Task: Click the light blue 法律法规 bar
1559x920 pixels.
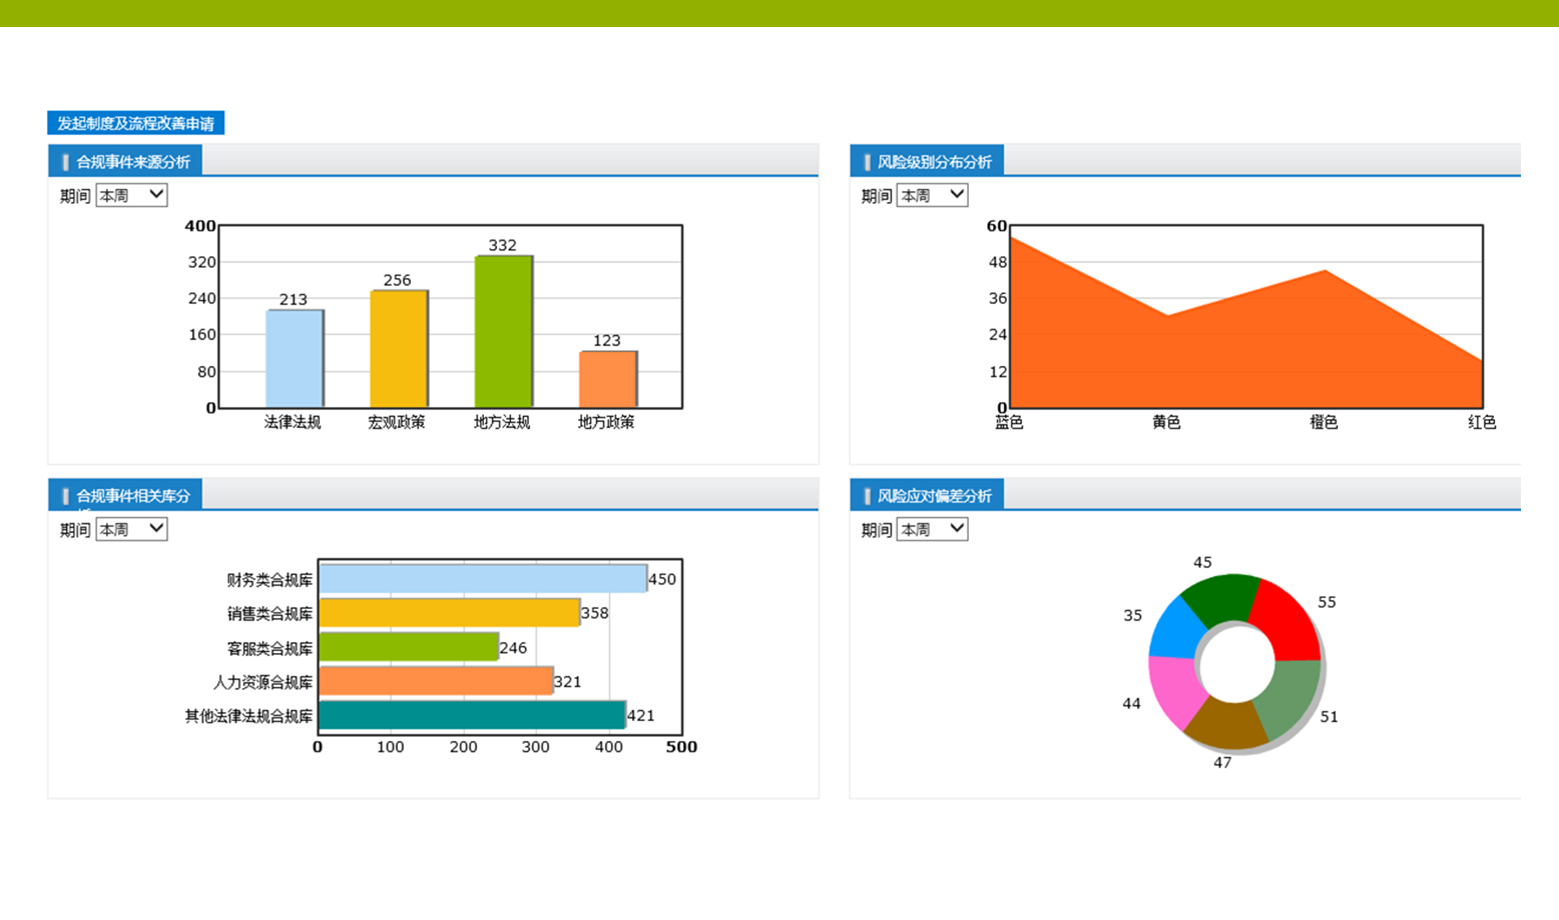Action: [294, 359]
